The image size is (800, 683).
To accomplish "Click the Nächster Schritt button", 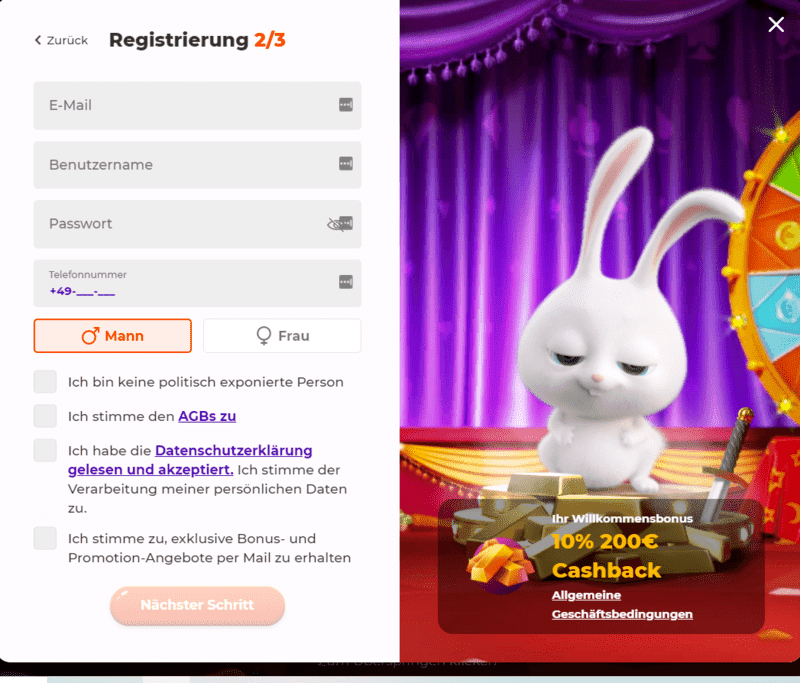I will [x=197, y=605].
